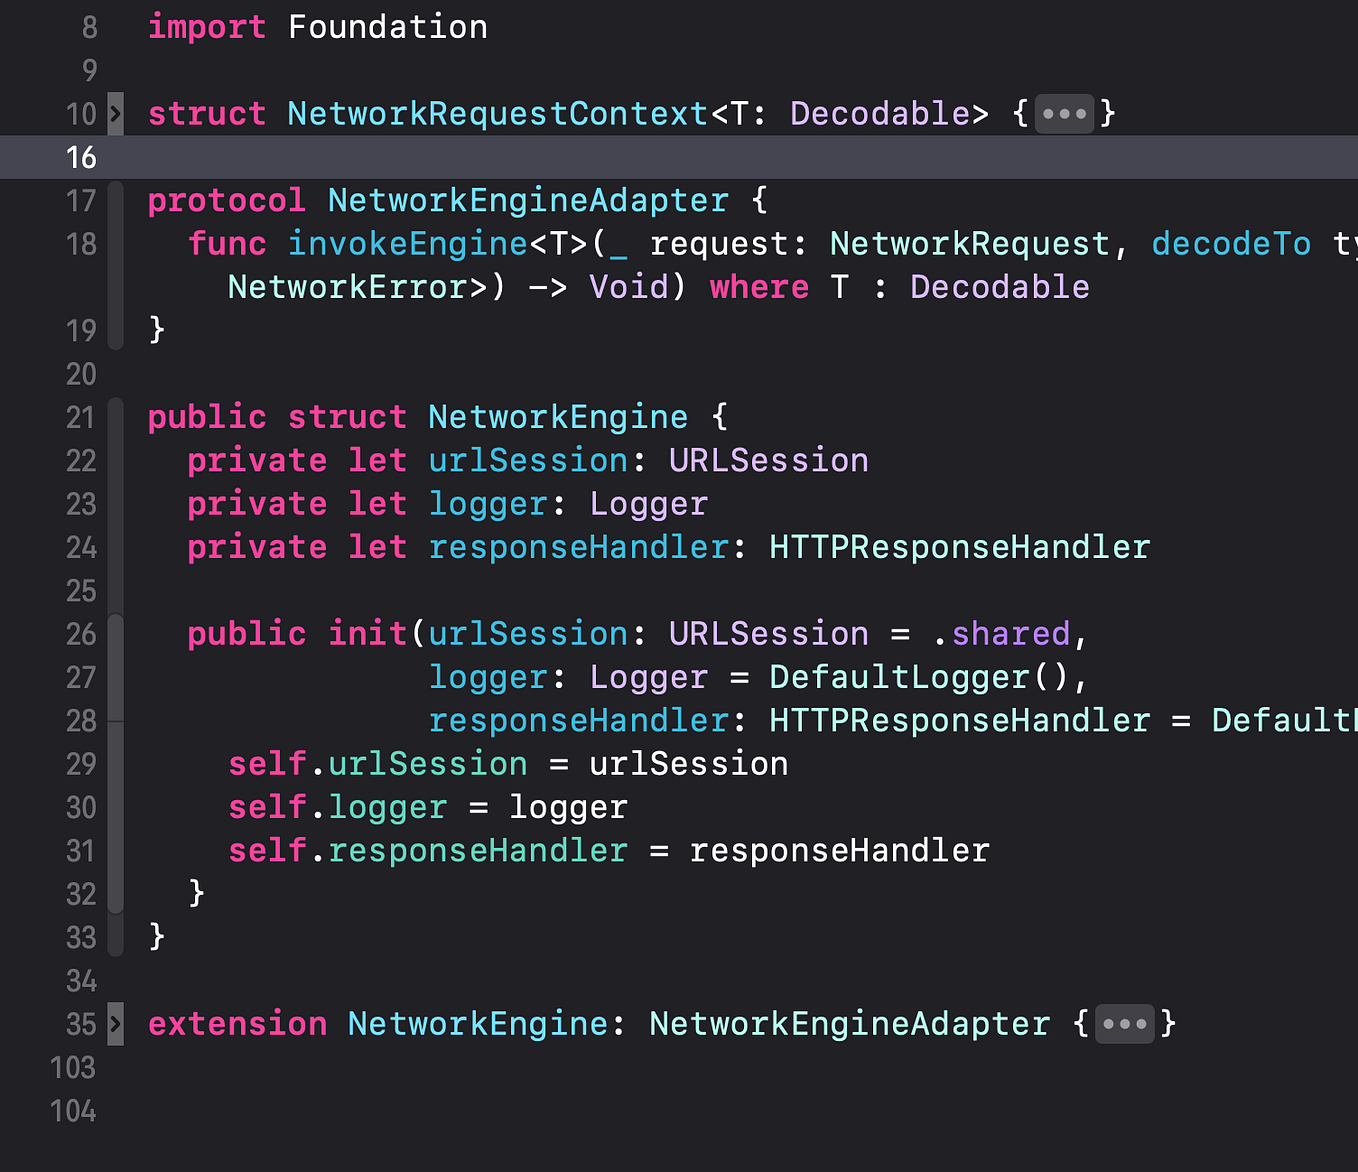Click line number 8 beside import Foundation
Image resolution: width=1358 pixels, height=1172 pixels.
point(88,27)
